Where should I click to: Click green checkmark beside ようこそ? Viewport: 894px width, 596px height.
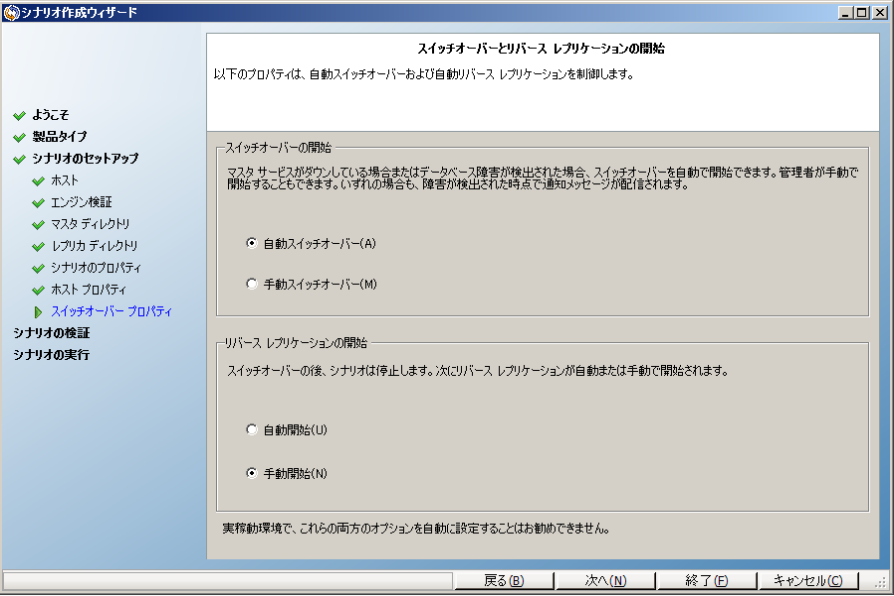(x=19, y=116)
